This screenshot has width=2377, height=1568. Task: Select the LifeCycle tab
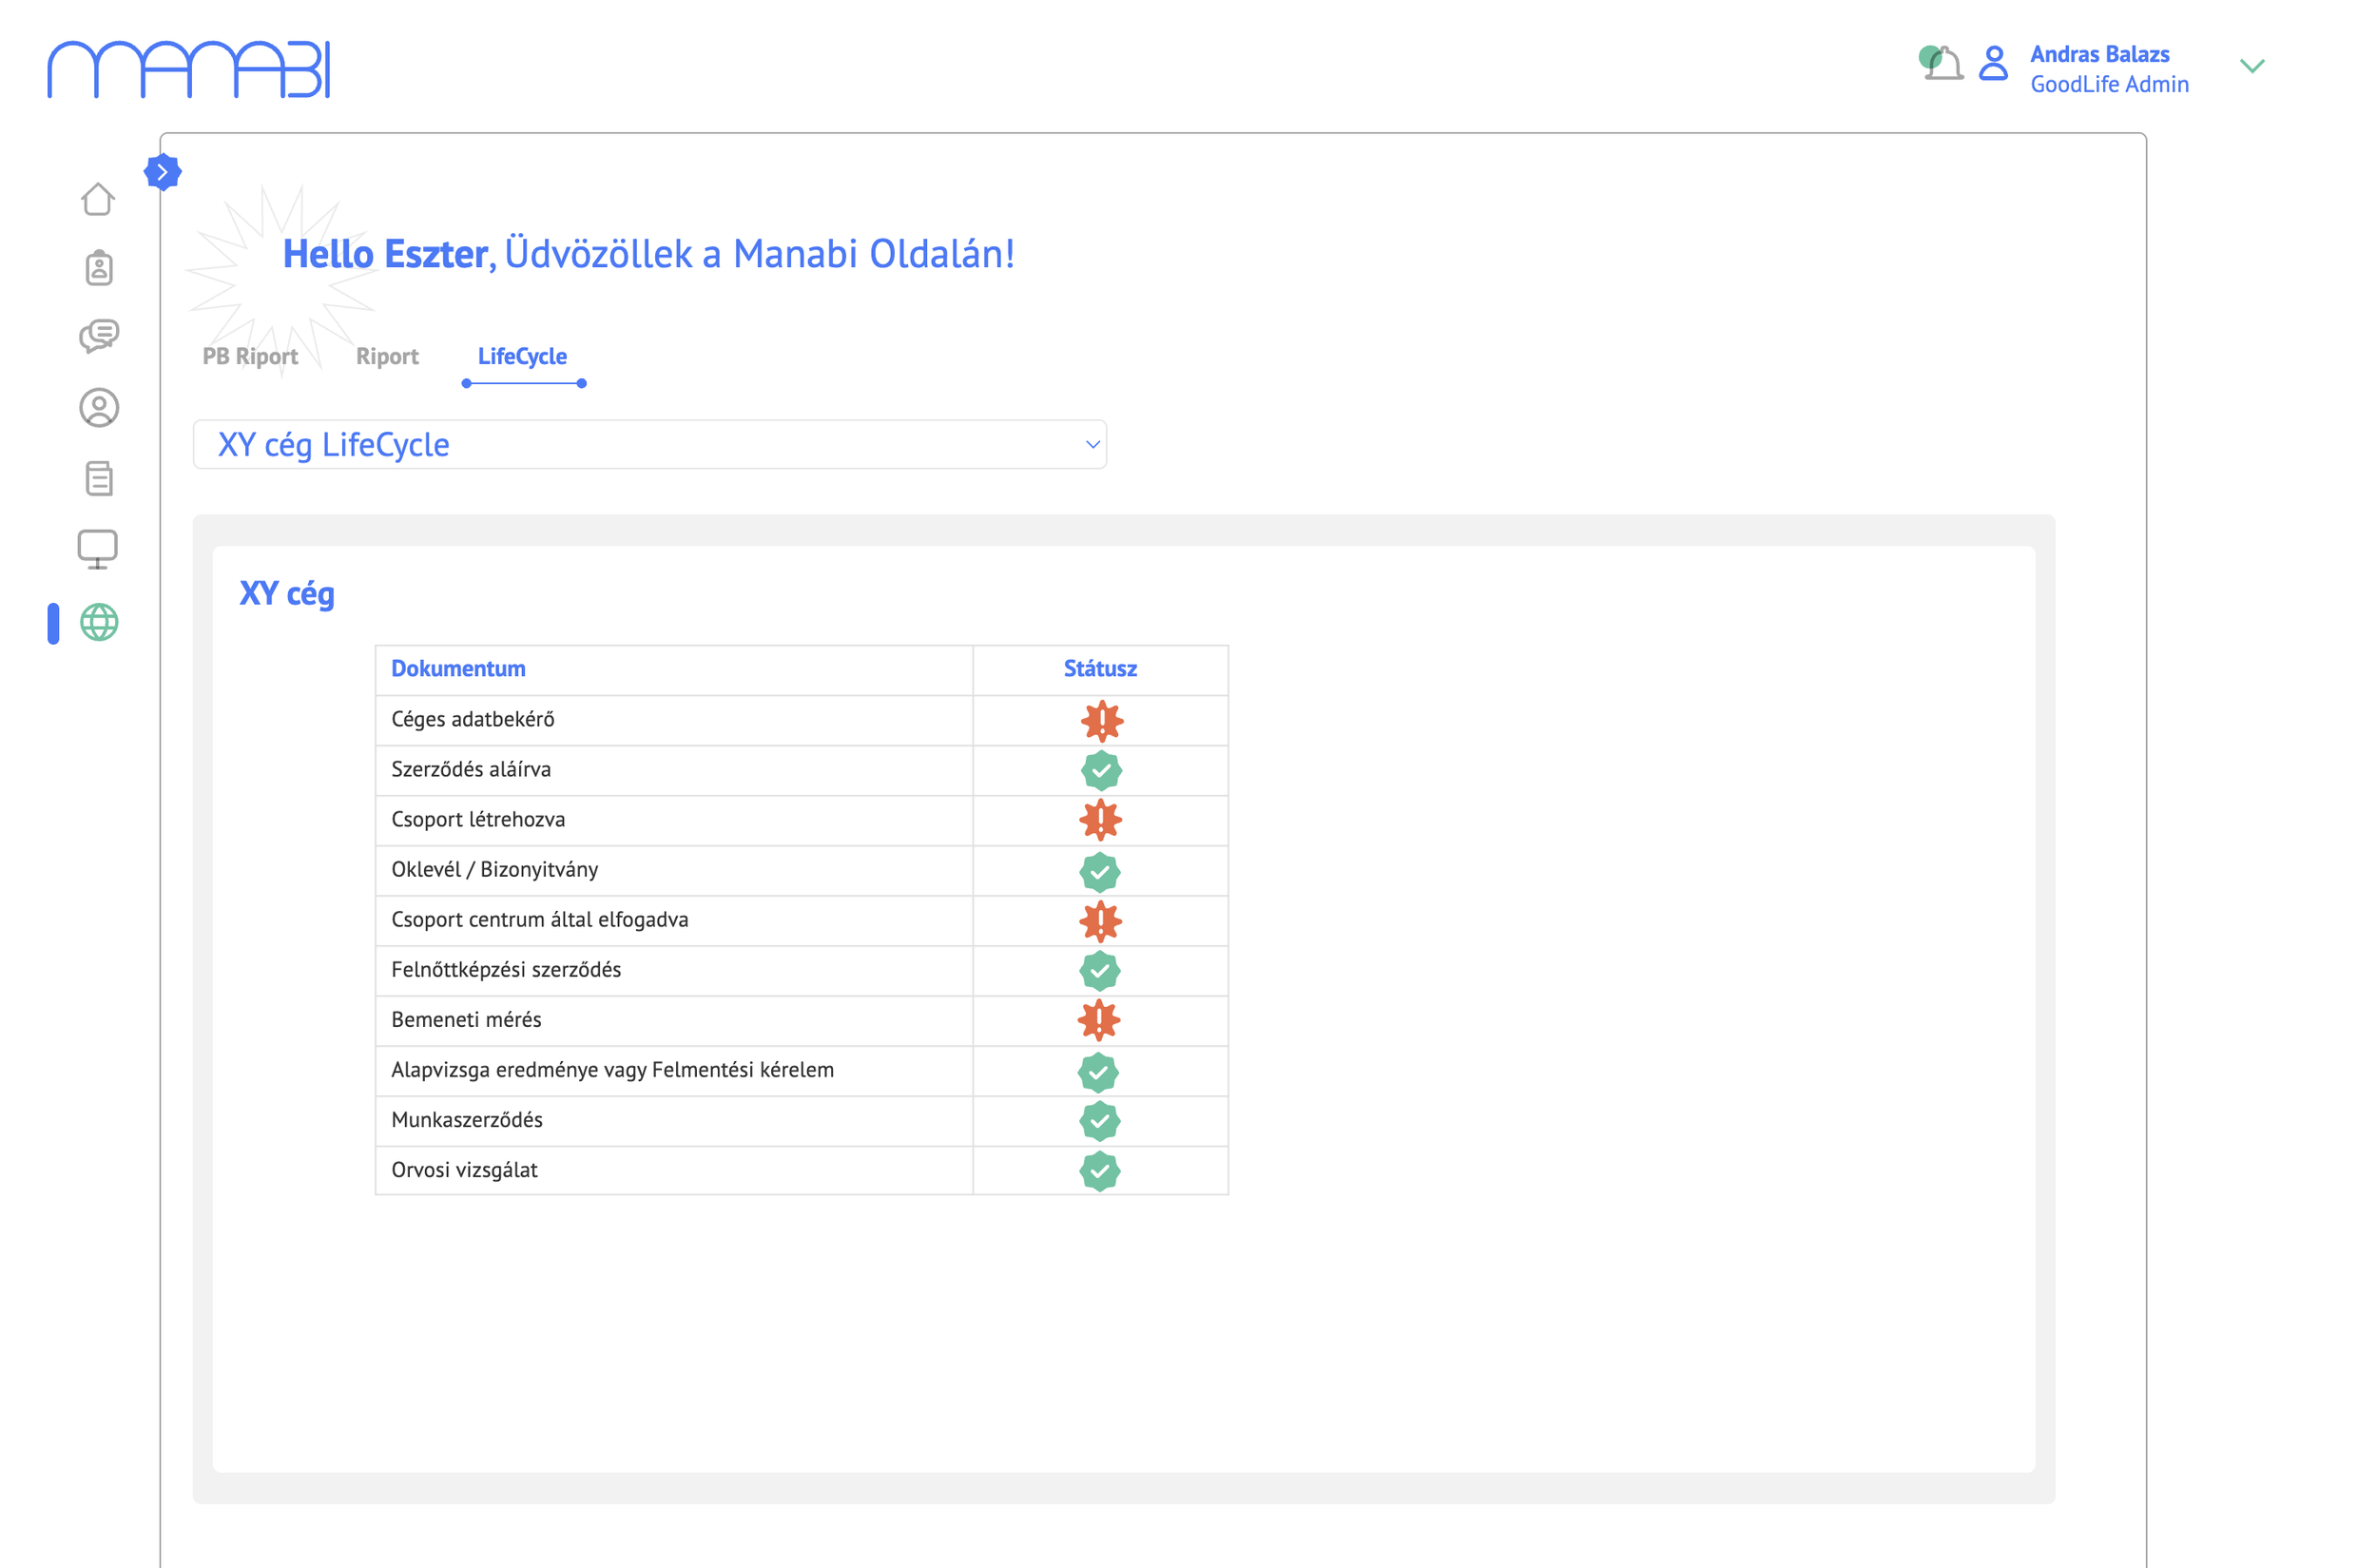[522, 357]
